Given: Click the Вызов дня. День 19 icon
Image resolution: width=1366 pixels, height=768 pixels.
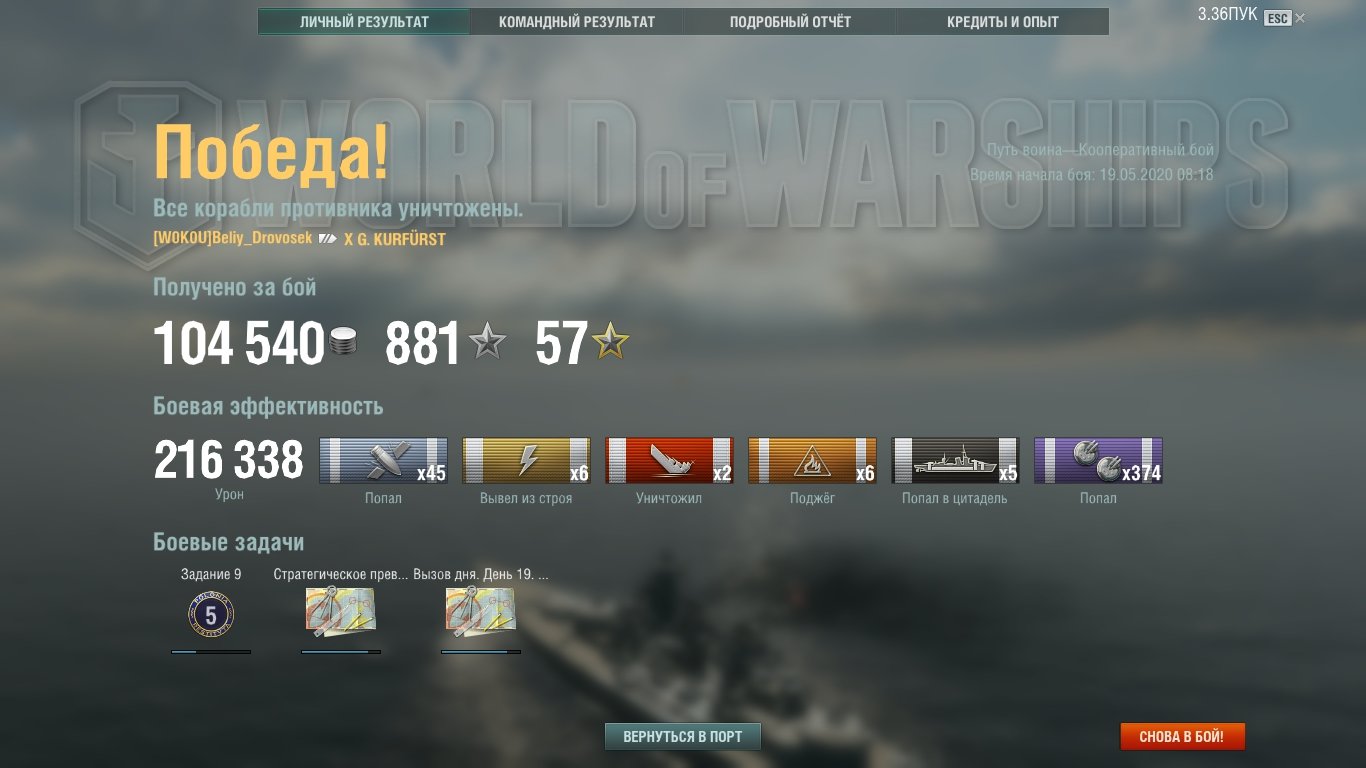Looking at the screenshot, I should click(x=481, y=611).
